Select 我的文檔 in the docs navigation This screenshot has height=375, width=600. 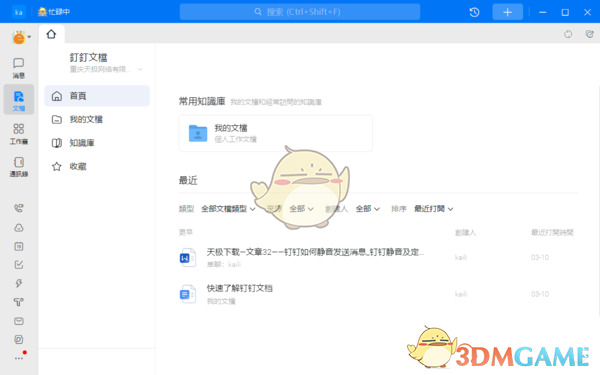97,119
